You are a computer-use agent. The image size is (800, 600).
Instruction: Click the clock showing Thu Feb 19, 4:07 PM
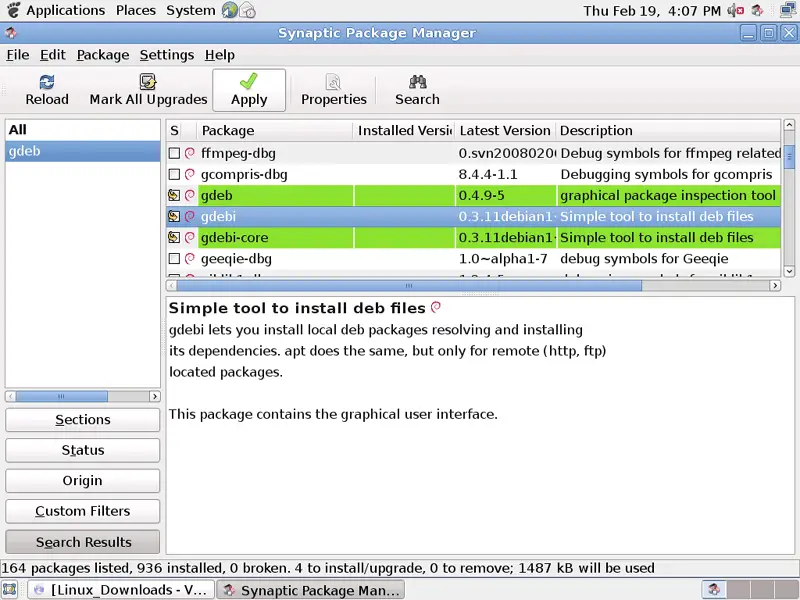(x=652, y=11)
